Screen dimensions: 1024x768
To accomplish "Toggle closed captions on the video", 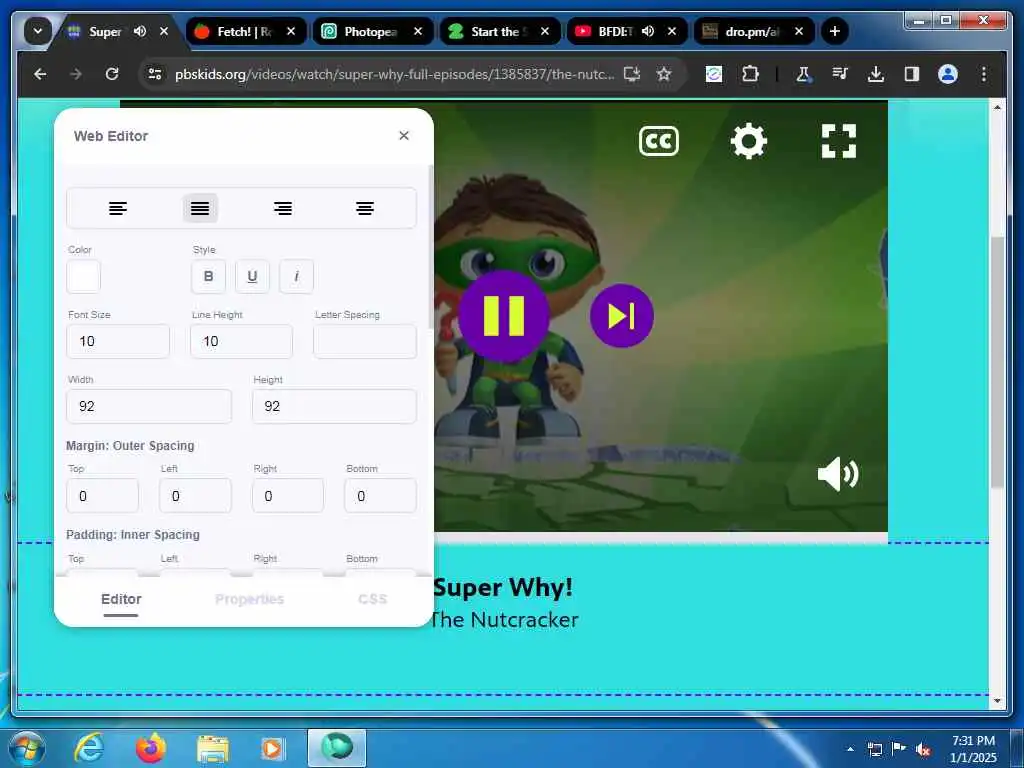I will point(658,141).
